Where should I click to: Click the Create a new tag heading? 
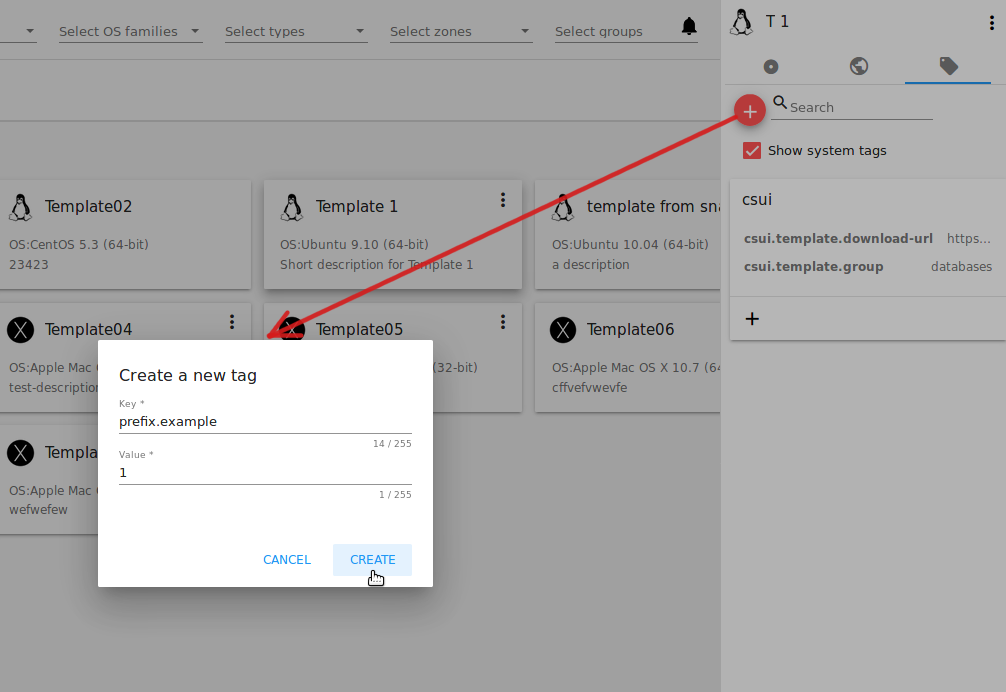[188, 376]
